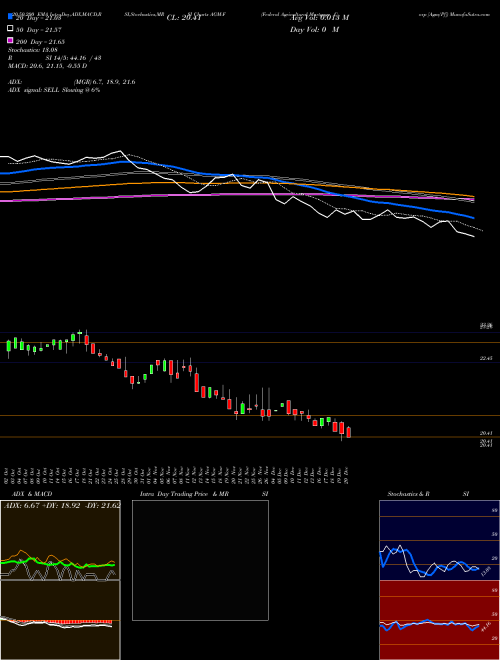The image size is (500, 660).
Task: Click the 'MACD: 20.6, 21.15, -0.55 D' line
Action: pos(48,66)
